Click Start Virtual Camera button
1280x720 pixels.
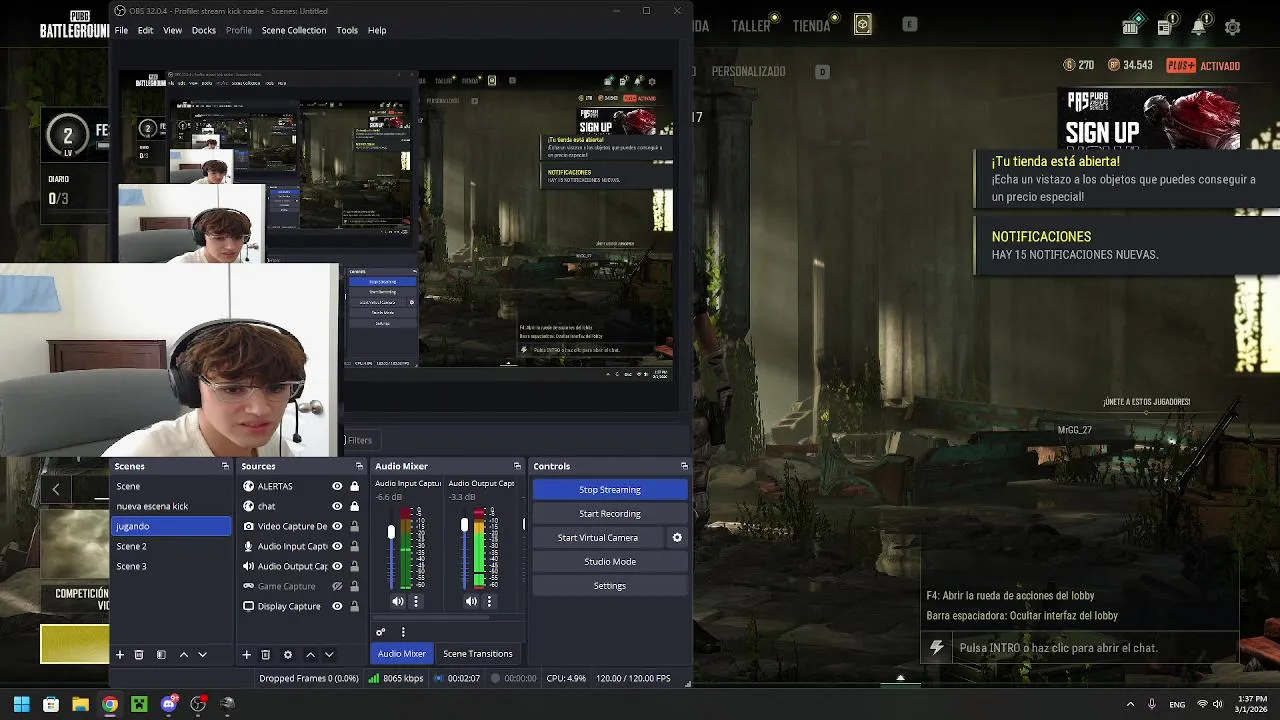click(598, 538)
